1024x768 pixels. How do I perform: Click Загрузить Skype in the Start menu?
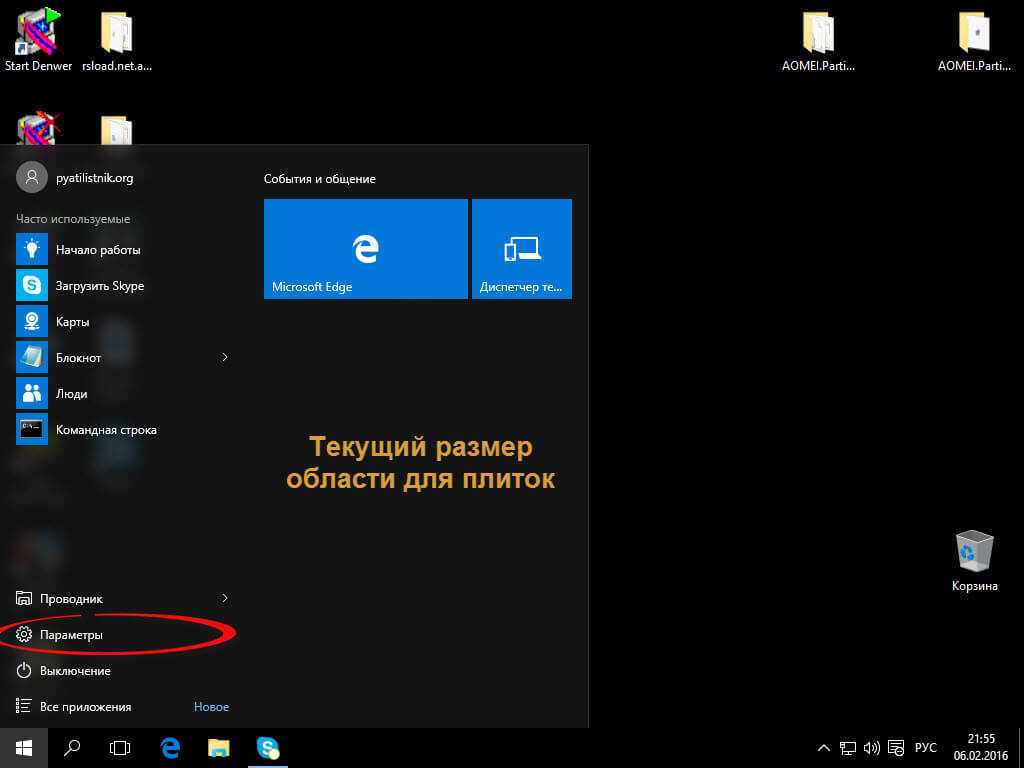pyautogui.click(x=99, y=286)
